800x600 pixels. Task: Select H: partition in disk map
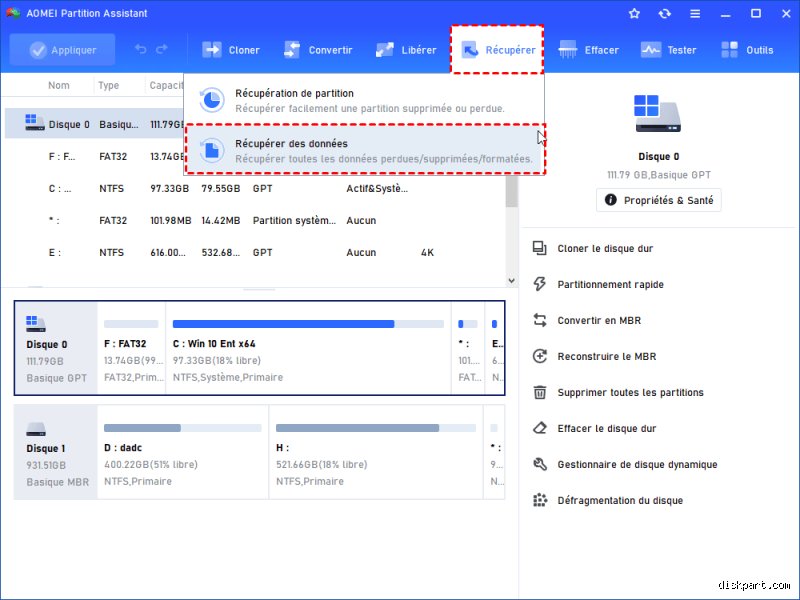376,452
